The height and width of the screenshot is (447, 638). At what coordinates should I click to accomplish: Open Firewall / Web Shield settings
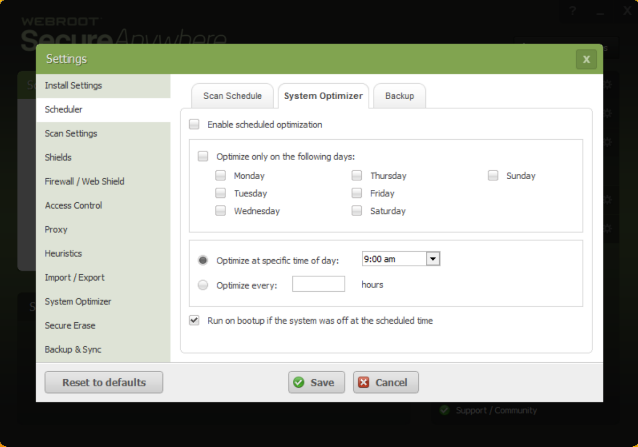click(x=85, y=181)
